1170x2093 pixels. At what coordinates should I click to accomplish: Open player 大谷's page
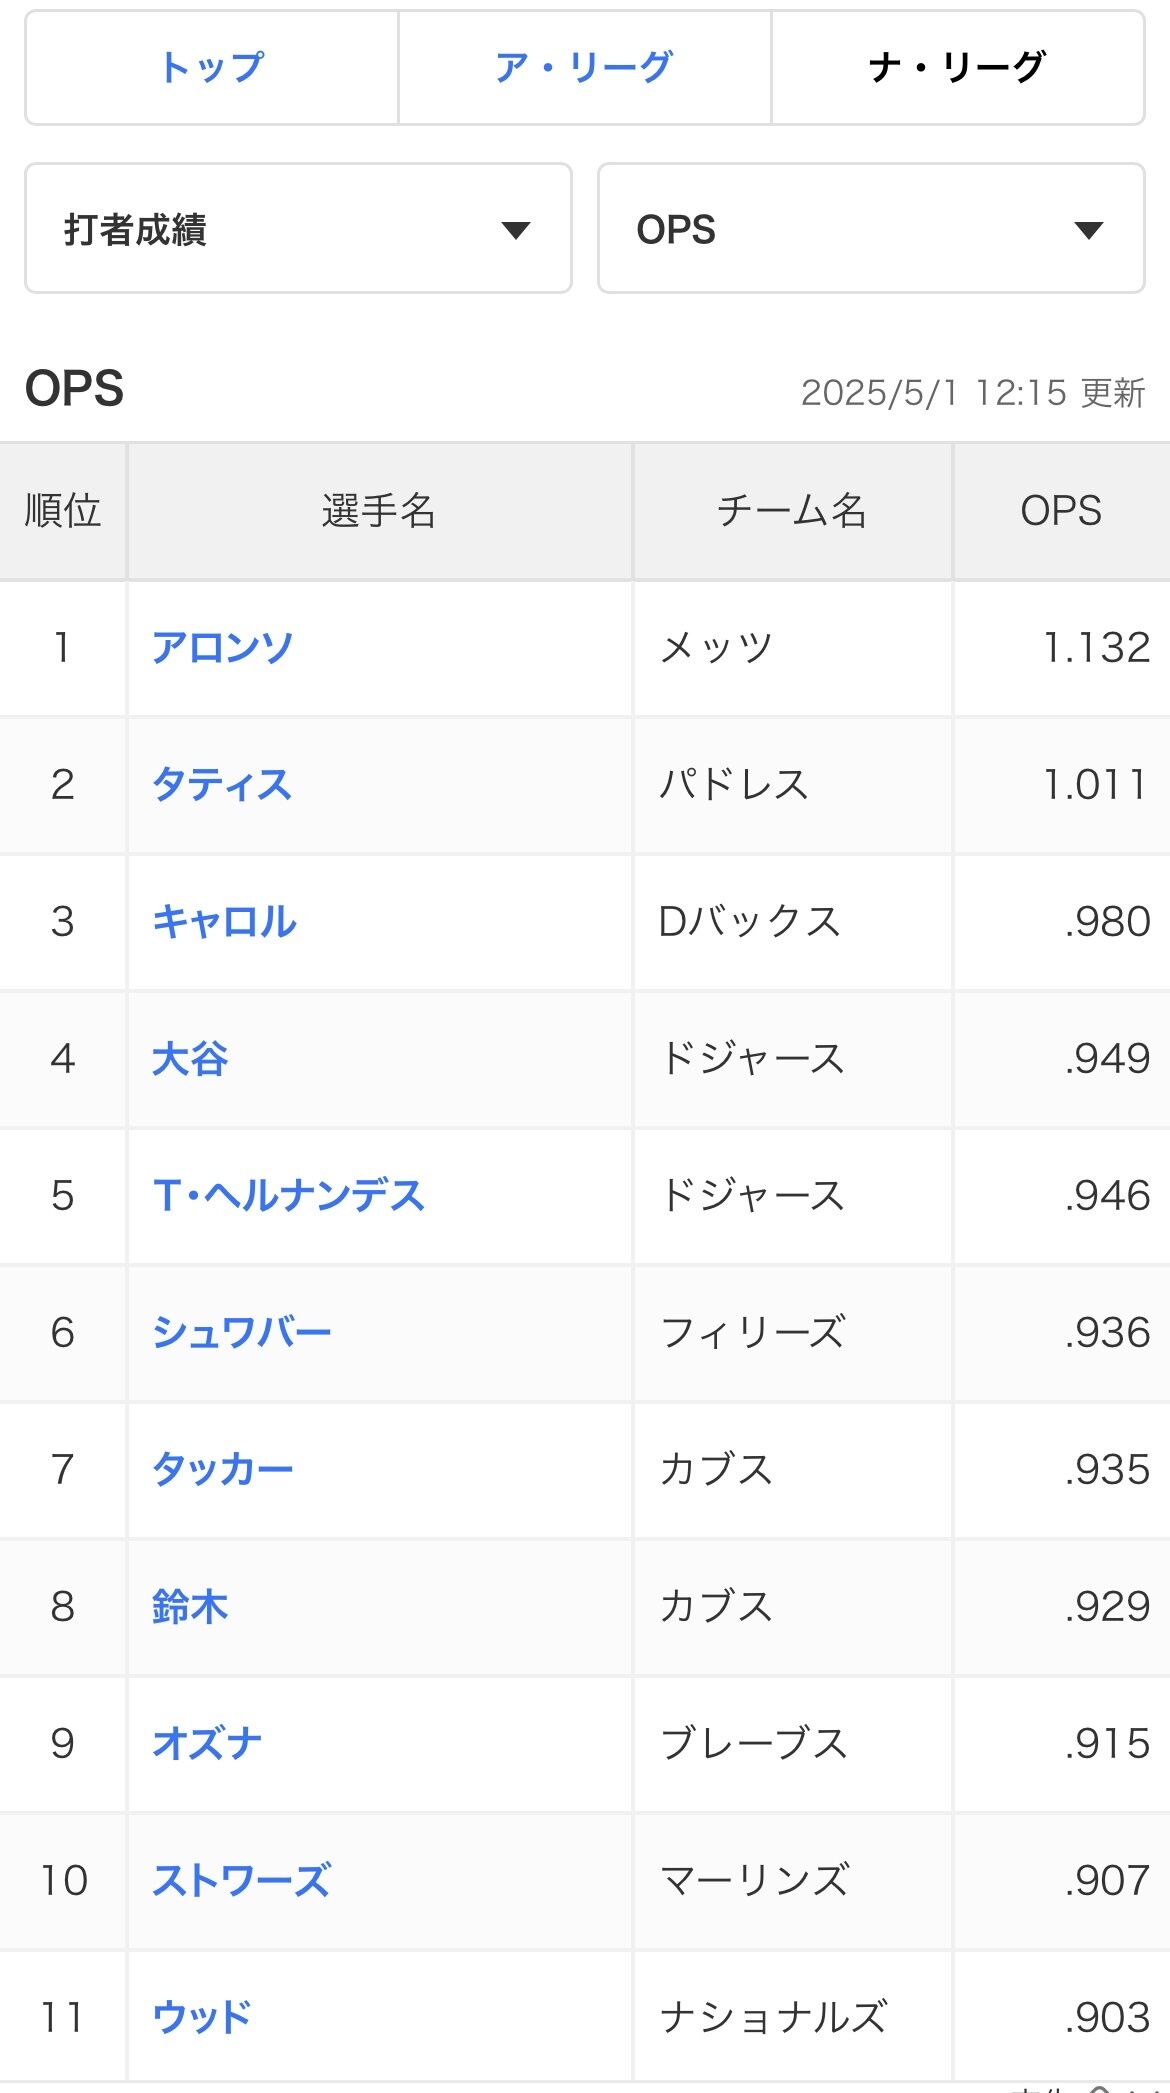tap(190, 1059)
